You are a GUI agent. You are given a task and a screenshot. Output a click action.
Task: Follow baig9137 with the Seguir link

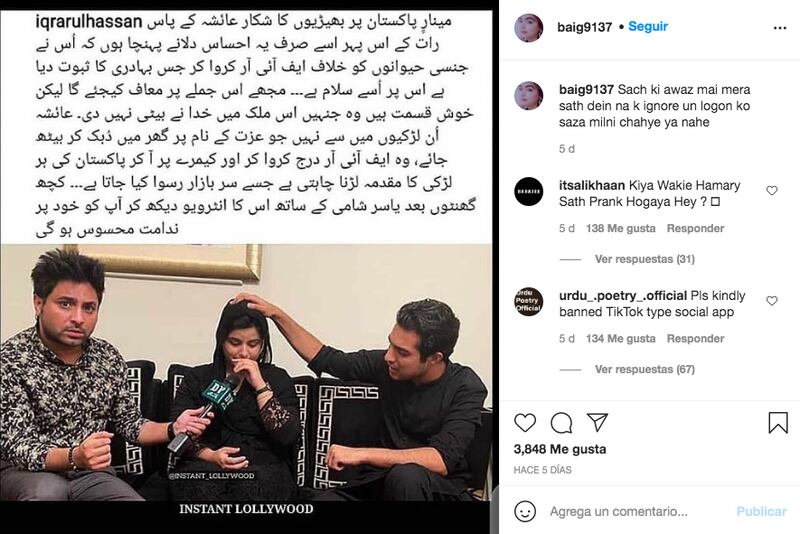[648, 27]
